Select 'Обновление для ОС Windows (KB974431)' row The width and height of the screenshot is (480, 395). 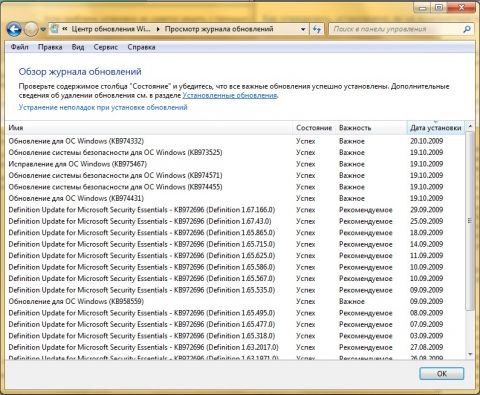click(235, 198)
